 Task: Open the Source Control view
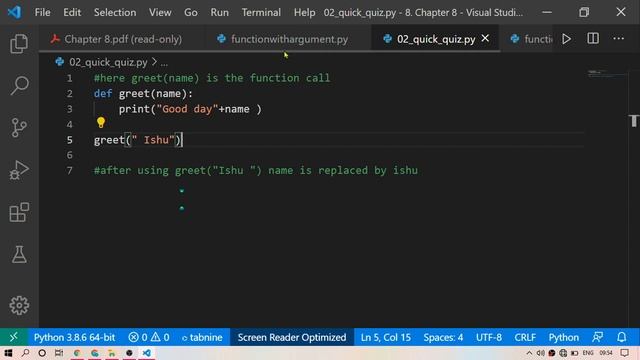19,127
